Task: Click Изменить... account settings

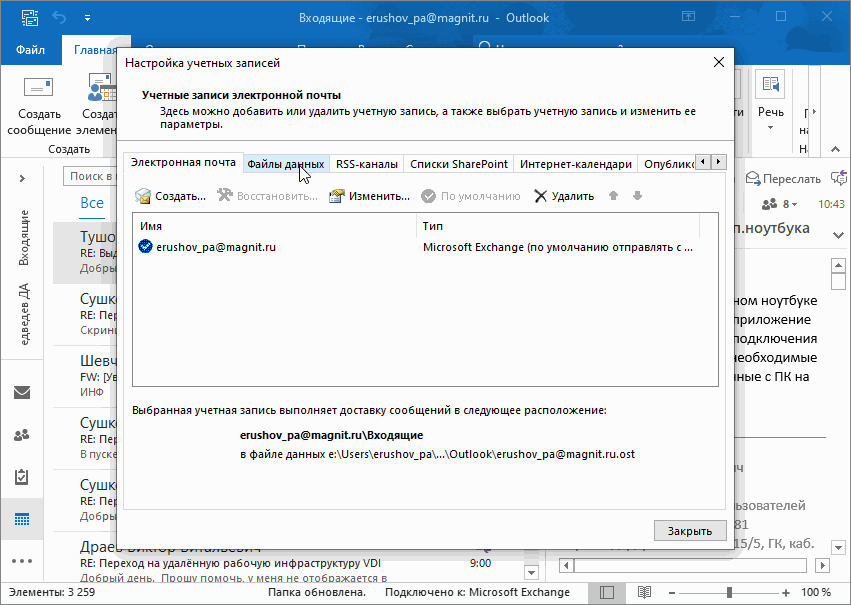Action: point(369,196)
